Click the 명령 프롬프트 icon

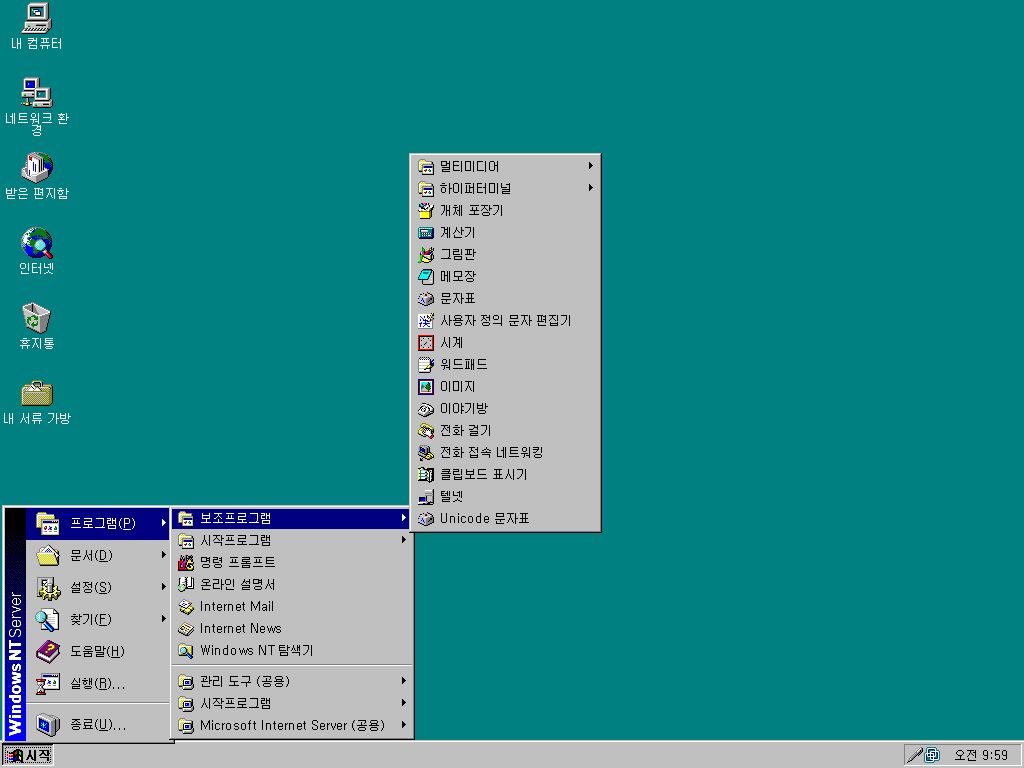coord(186,562)
